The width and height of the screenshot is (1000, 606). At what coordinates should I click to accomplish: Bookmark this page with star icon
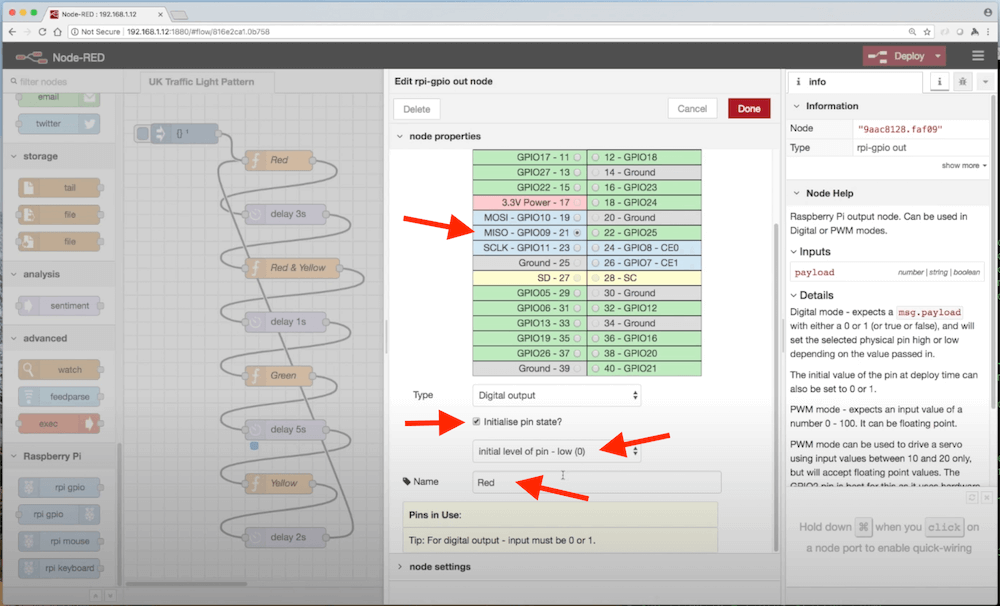[x=927, y=31]
